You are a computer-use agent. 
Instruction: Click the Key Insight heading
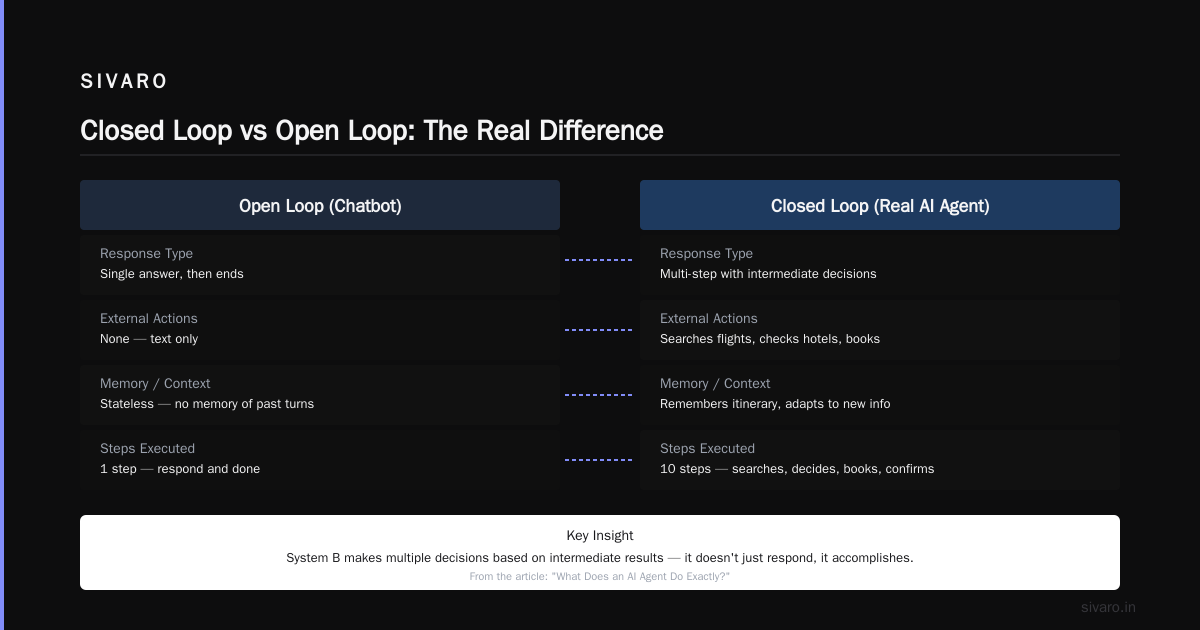pos(600,536)
